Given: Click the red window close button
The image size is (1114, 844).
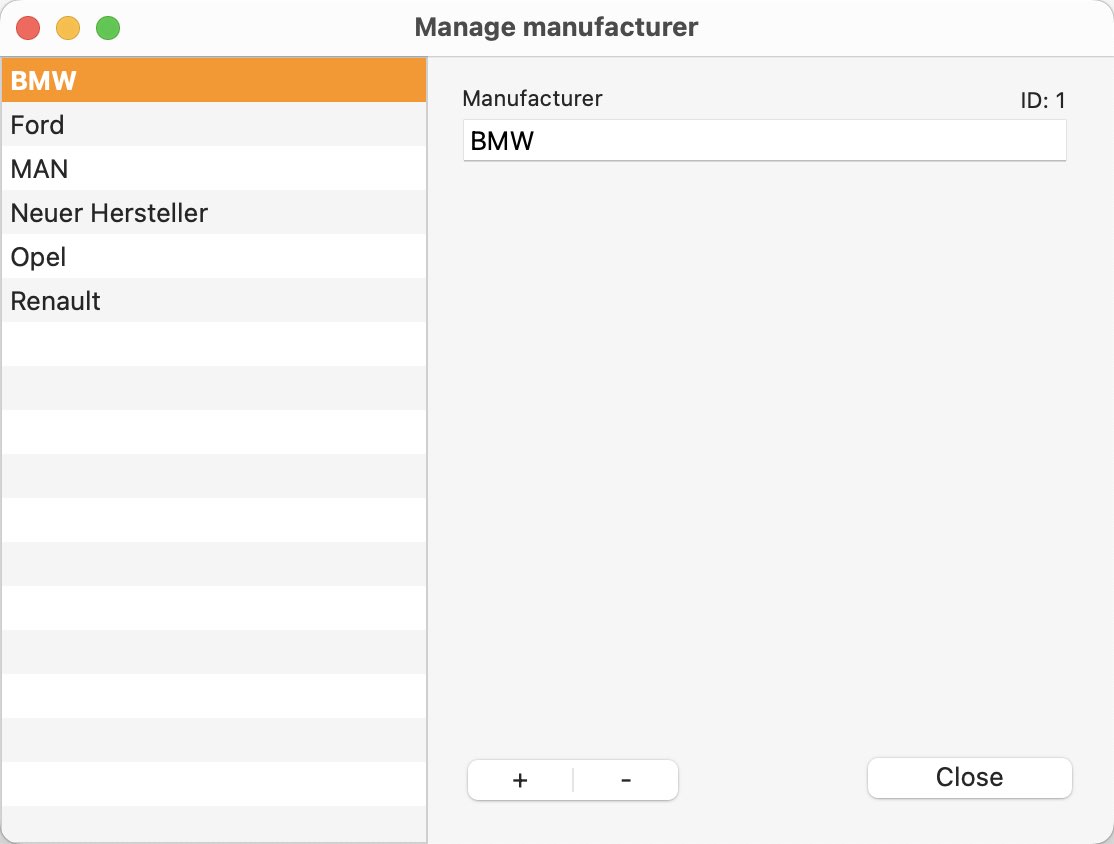Looking at the screenshot, I should click(28, 28).
